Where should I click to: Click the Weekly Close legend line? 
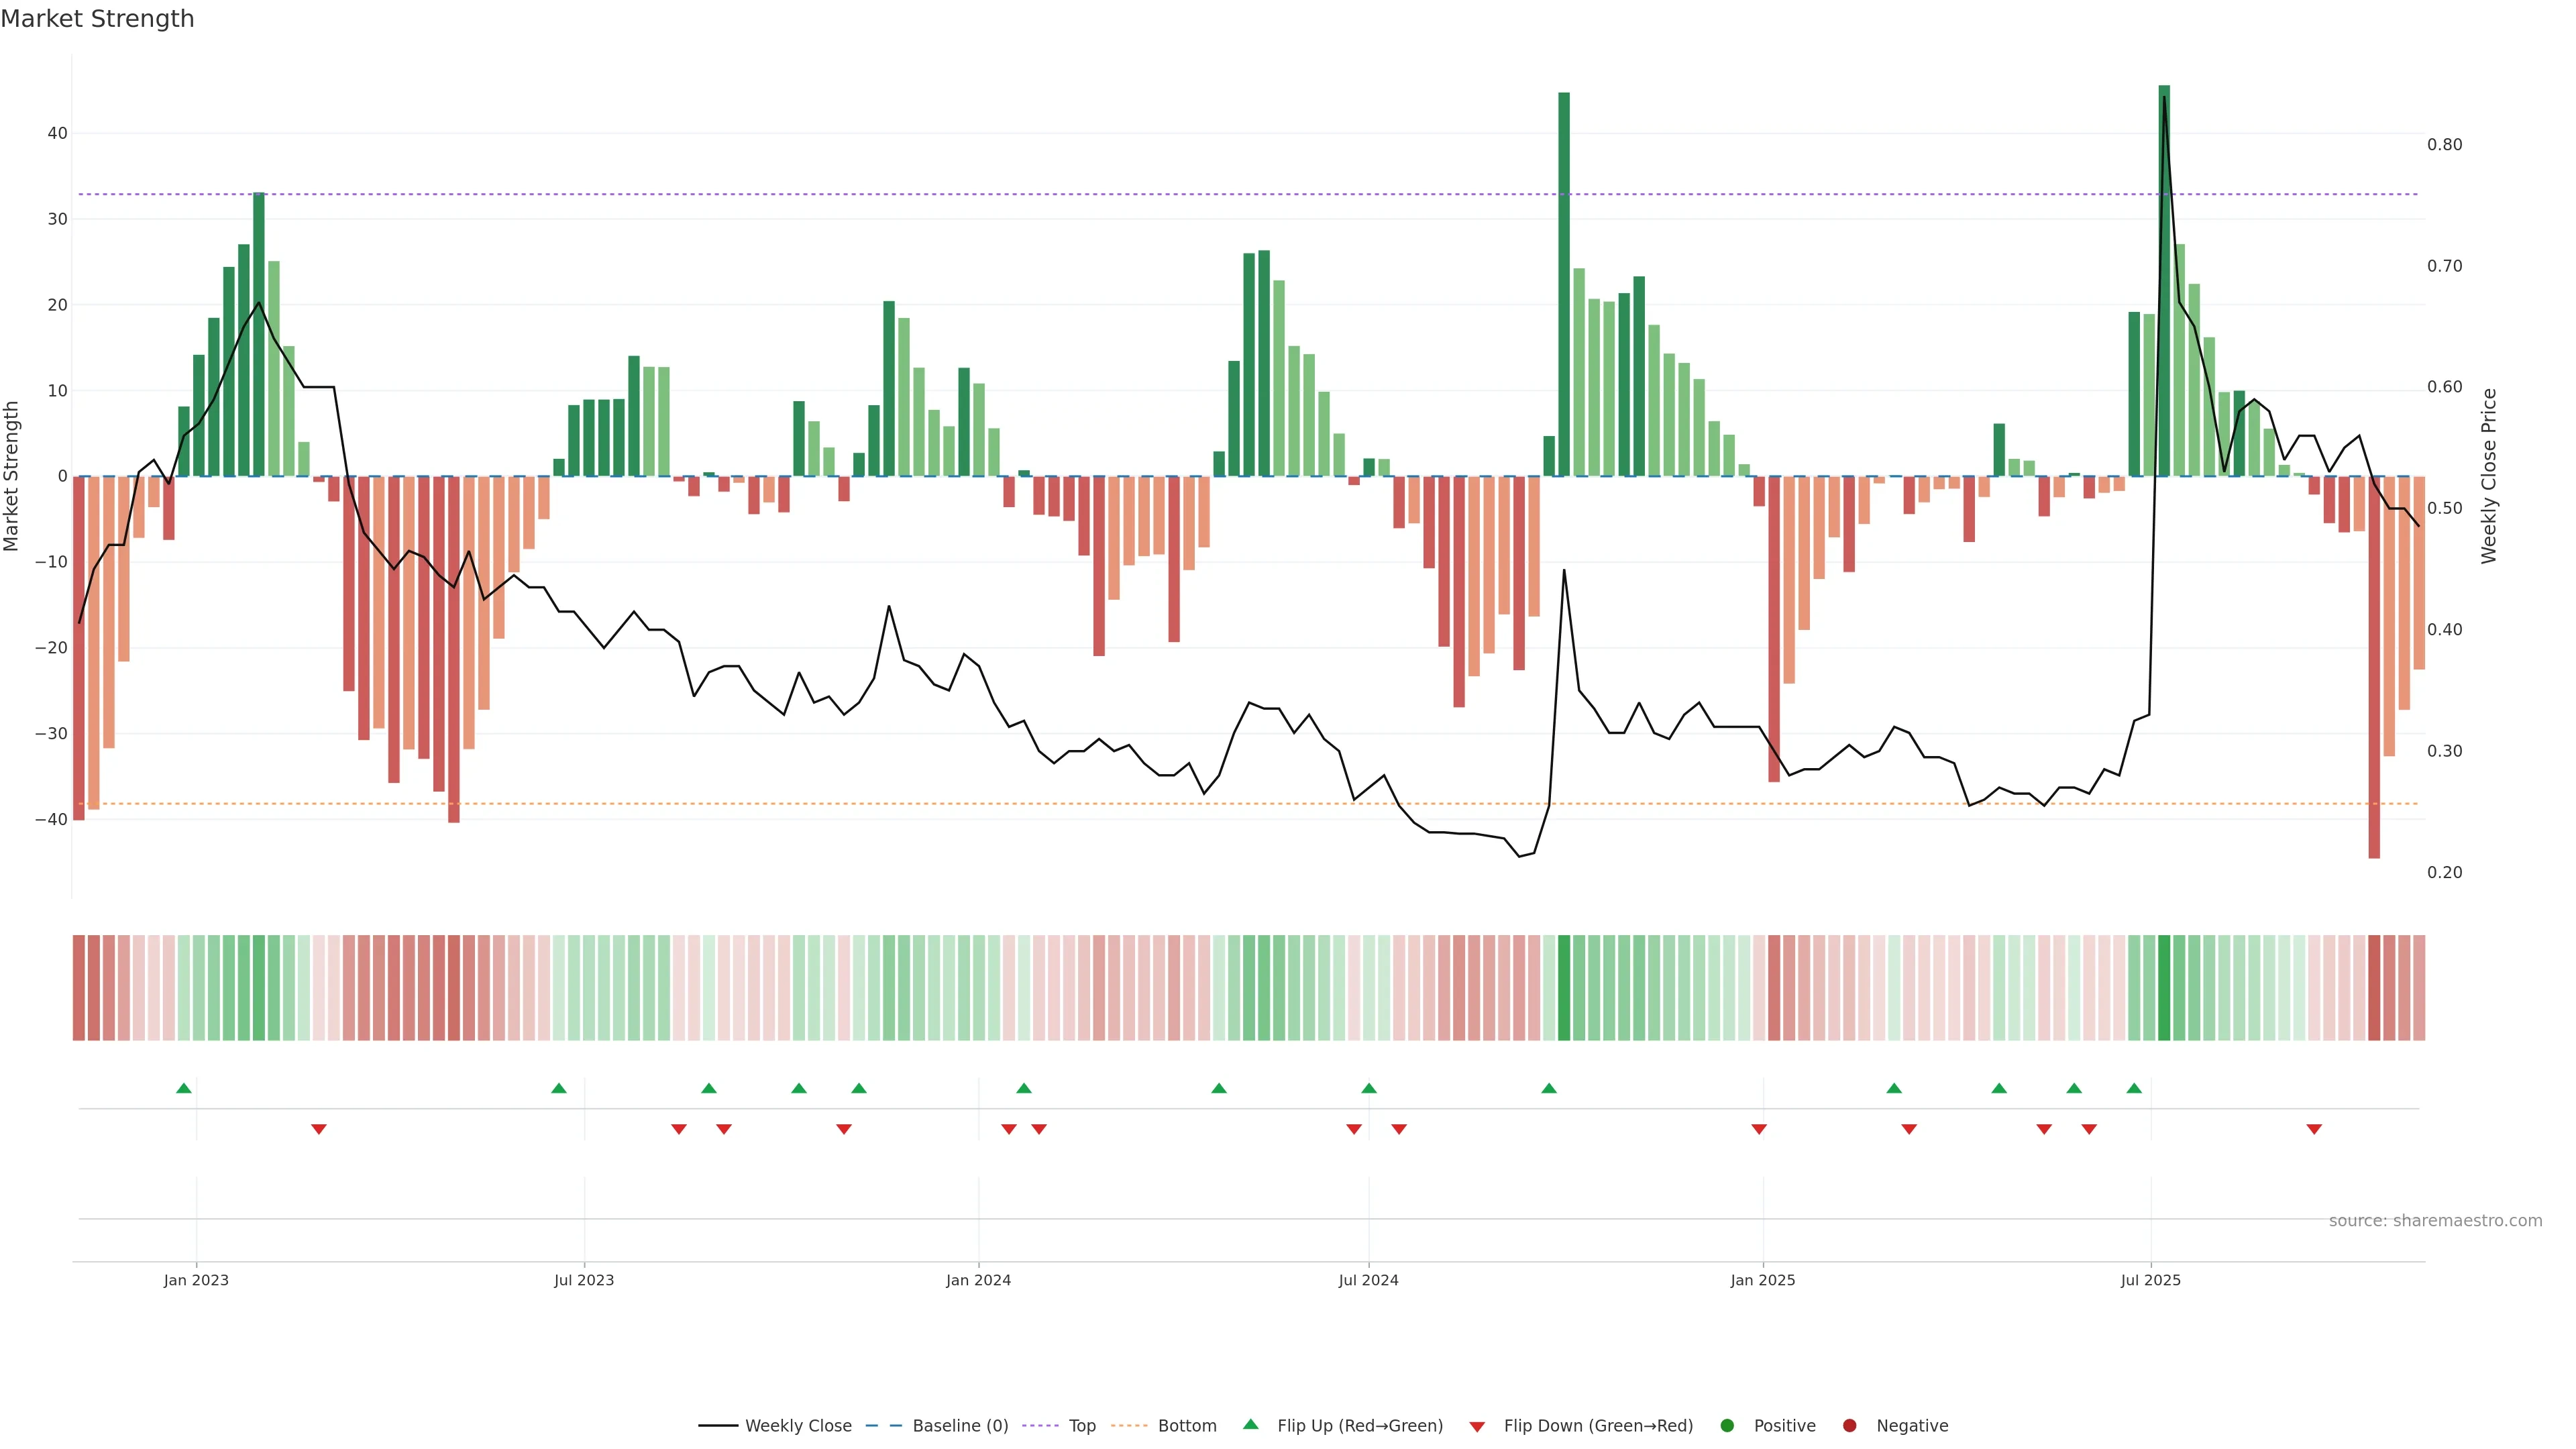718,1426
